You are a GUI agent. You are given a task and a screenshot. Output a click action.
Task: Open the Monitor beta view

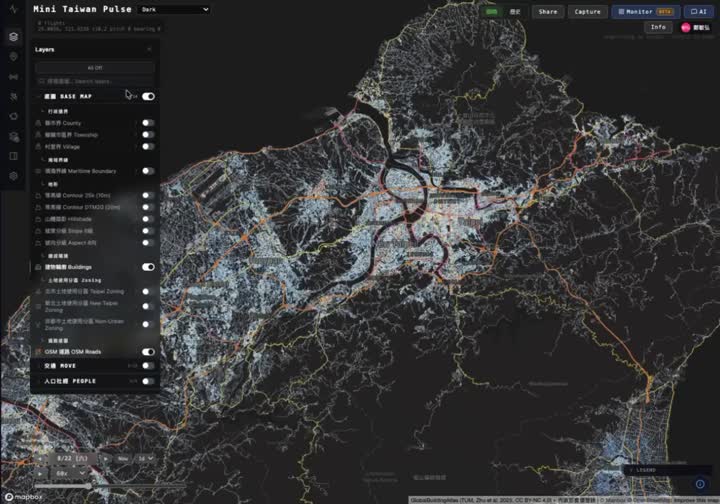(x=646, y=12)
